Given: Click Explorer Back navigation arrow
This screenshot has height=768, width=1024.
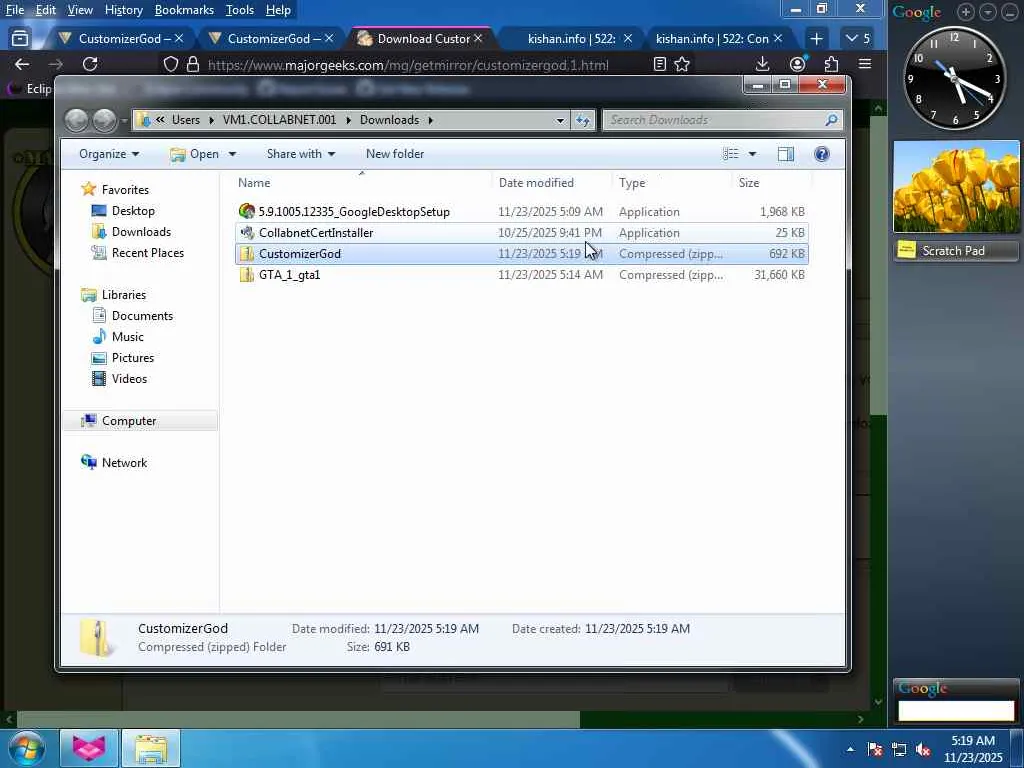Looking at the screenshot, I should [76, 120].
